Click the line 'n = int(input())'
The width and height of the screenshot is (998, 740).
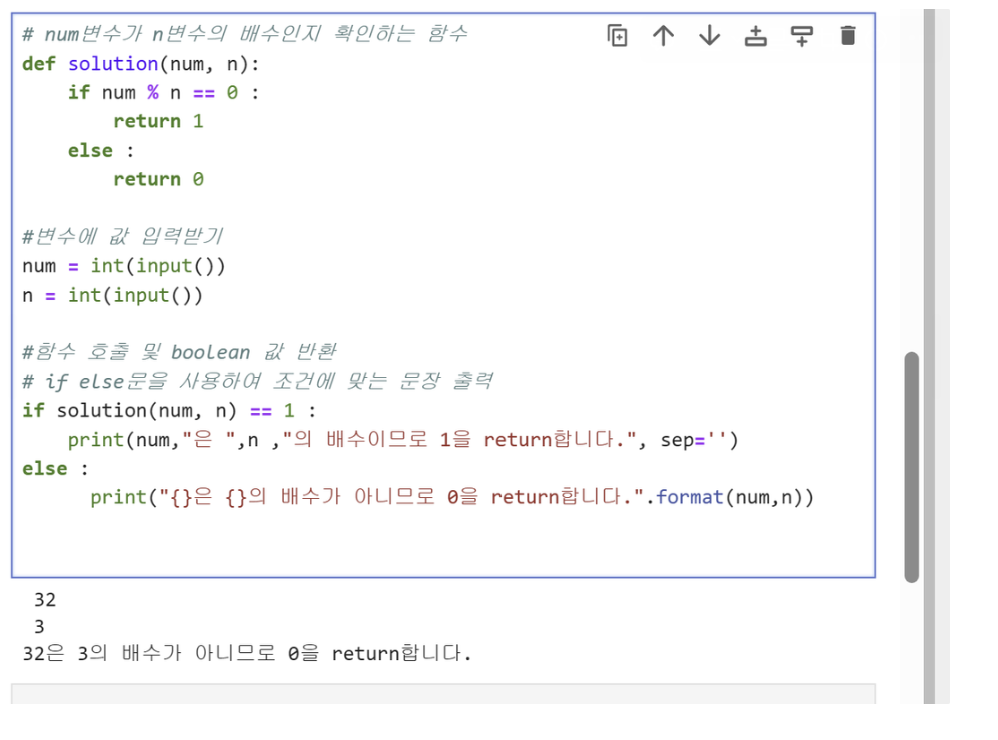point(113,295)
